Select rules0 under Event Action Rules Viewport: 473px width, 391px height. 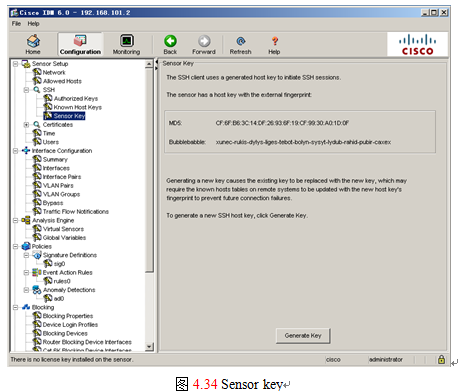(x=62, y=281)
